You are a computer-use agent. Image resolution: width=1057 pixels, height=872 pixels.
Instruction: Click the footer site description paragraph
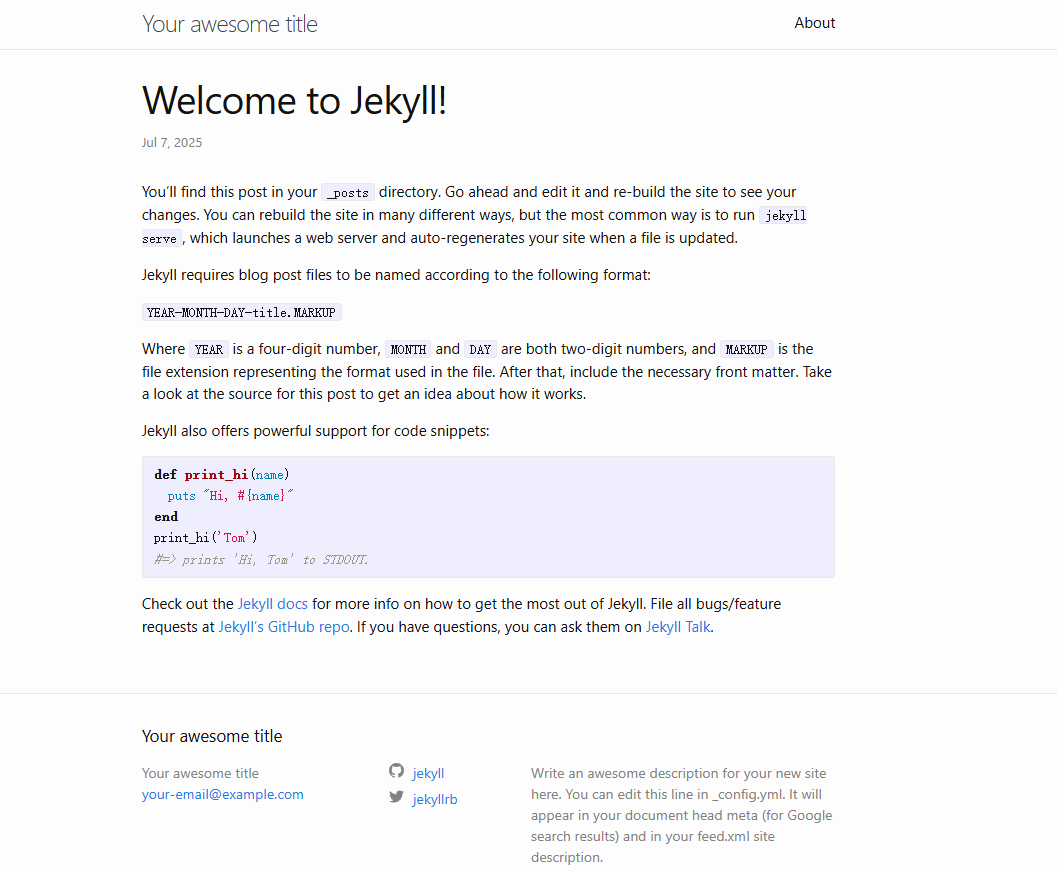coord(681,815)
